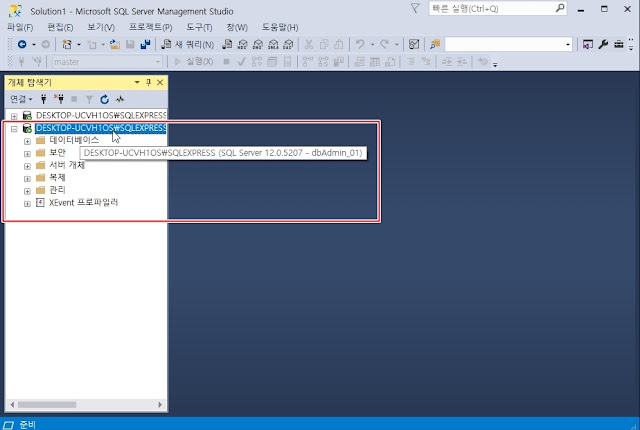Click the Database Engine Query icon

[227, 44]
